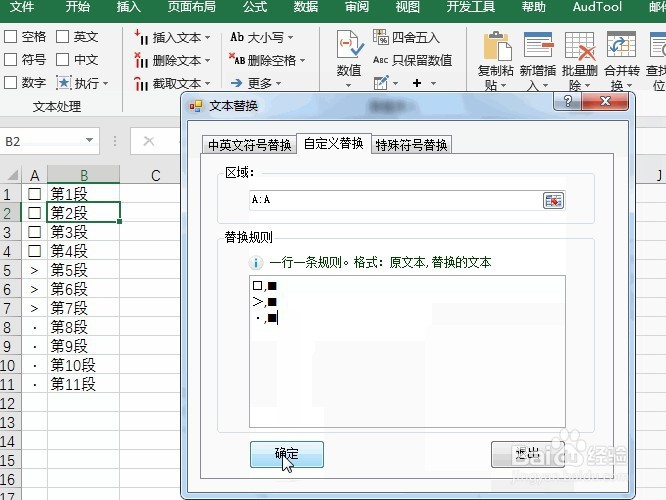The width and height of the screenshot is (666, 500).
Task: Open the 文件 ribbon tab
Action: point(22,7)
